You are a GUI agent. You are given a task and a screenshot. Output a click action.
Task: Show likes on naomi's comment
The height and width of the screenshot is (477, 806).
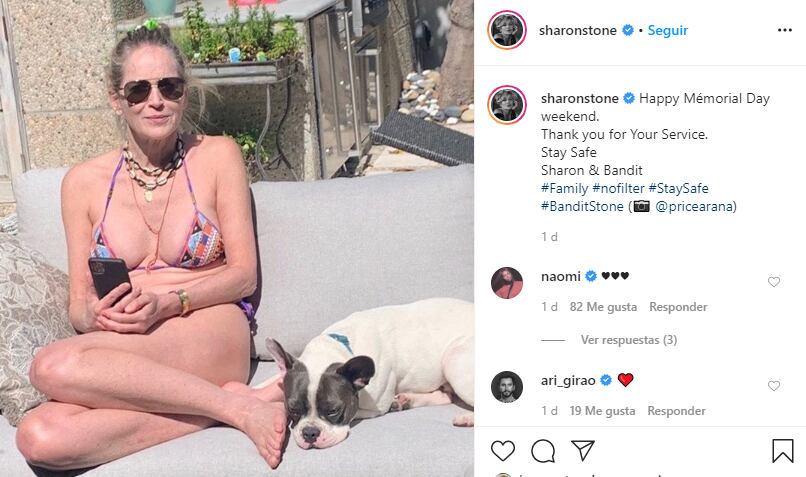click(x=603, y=307)
